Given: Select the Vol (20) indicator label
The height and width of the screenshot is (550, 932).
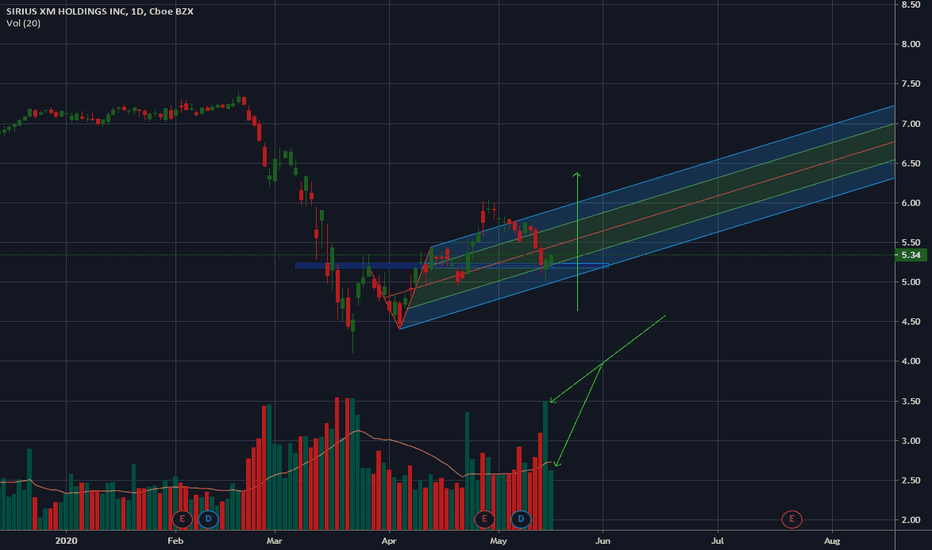Looking at the screenshot, I should pos(23,23).
